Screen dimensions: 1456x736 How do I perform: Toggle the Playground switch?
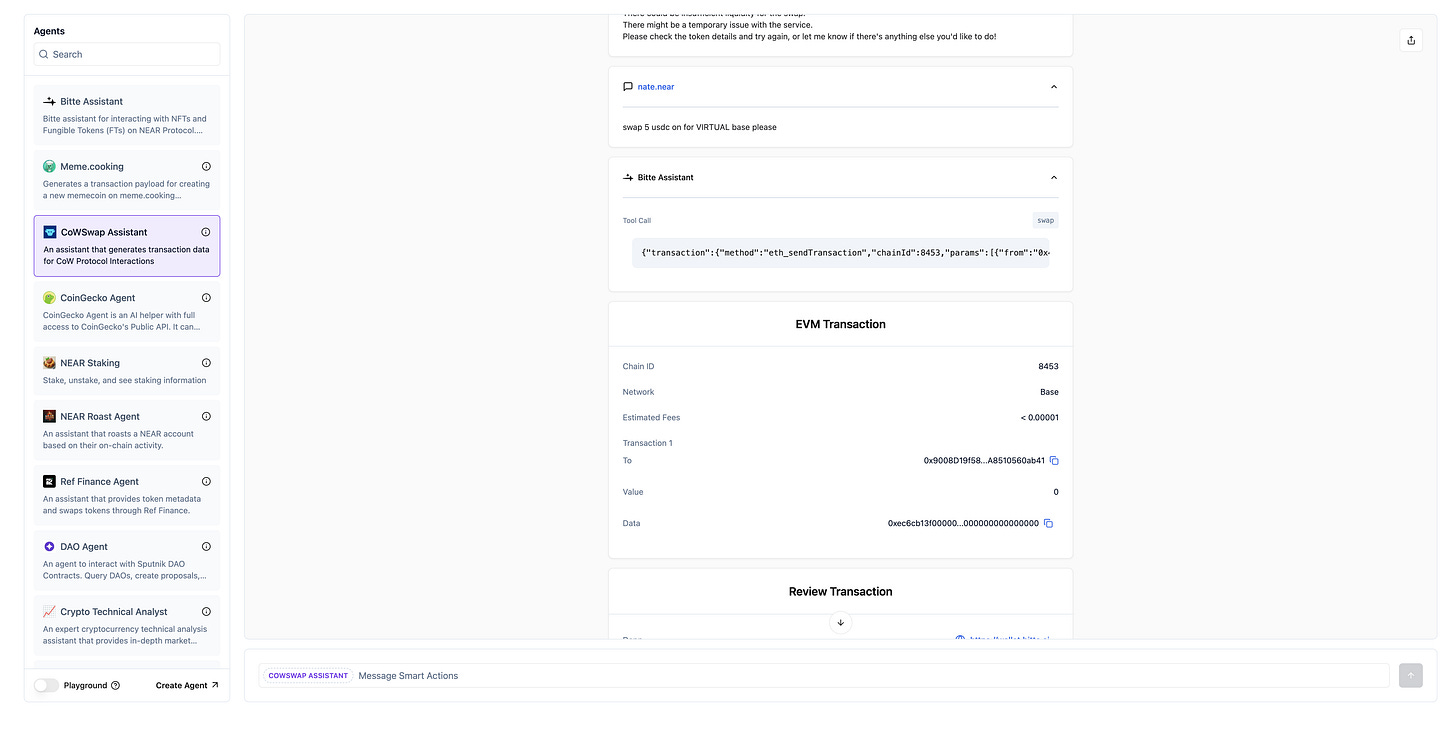pos(46,685)
